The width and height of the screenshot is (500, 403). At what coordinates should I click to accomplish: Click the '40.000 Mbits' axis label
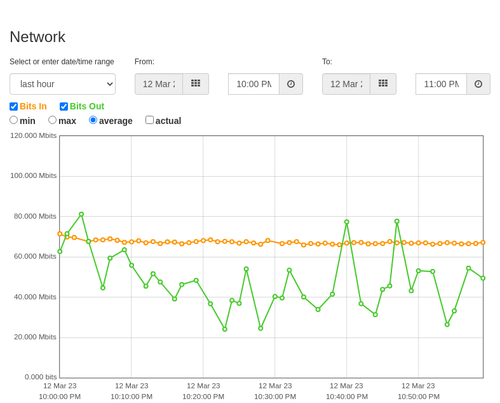tap(35, 297)
